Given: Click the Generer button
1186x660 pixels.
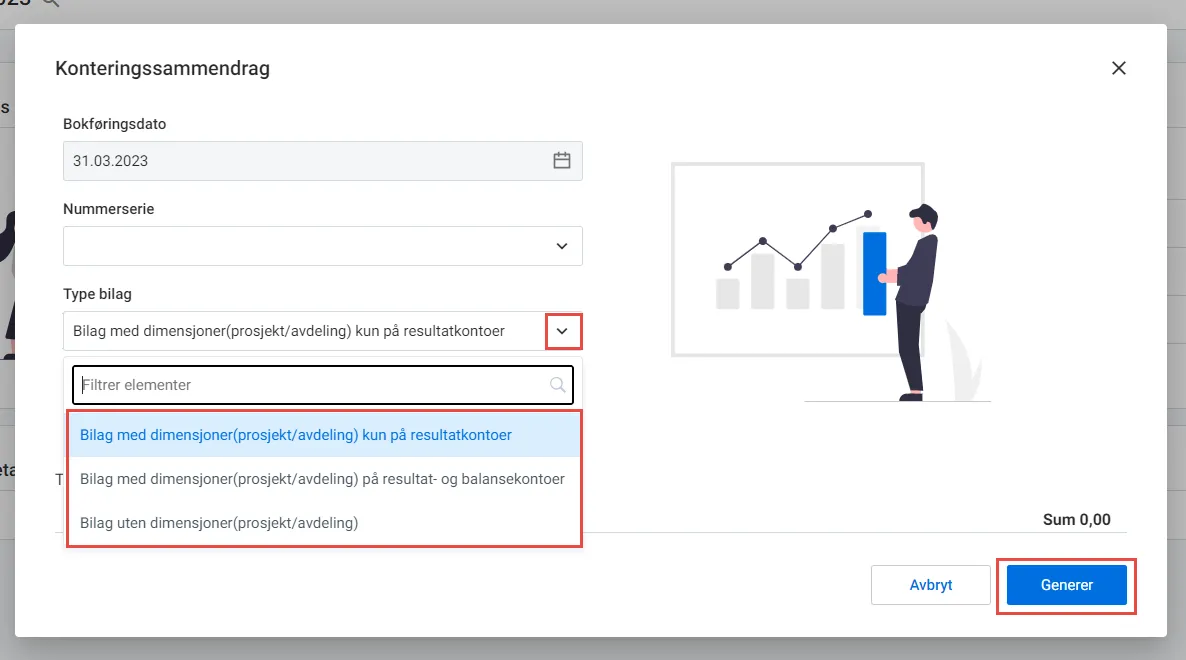Looking at the screenshot, I should [x=1066, y=585].
